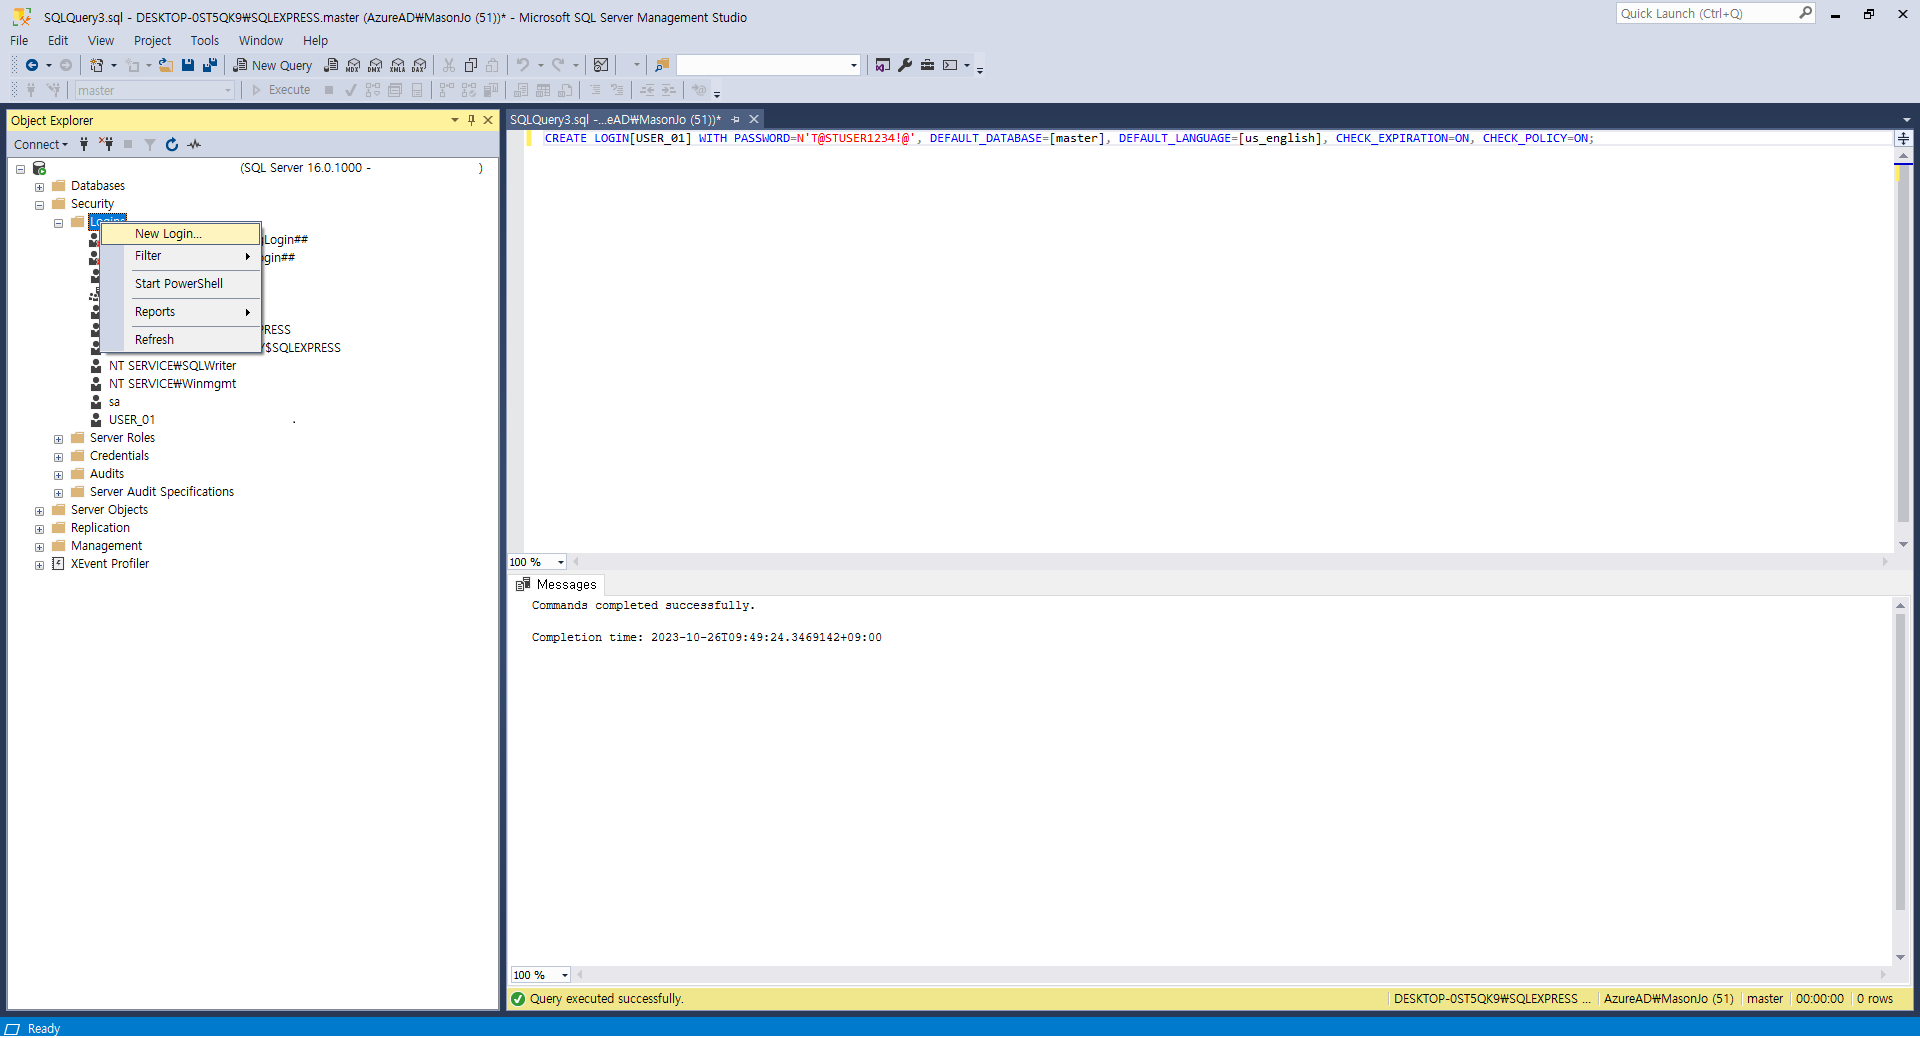Select the USER_01 login
The height and width of the screenshot is (1038, 1920).
(132, 420)
